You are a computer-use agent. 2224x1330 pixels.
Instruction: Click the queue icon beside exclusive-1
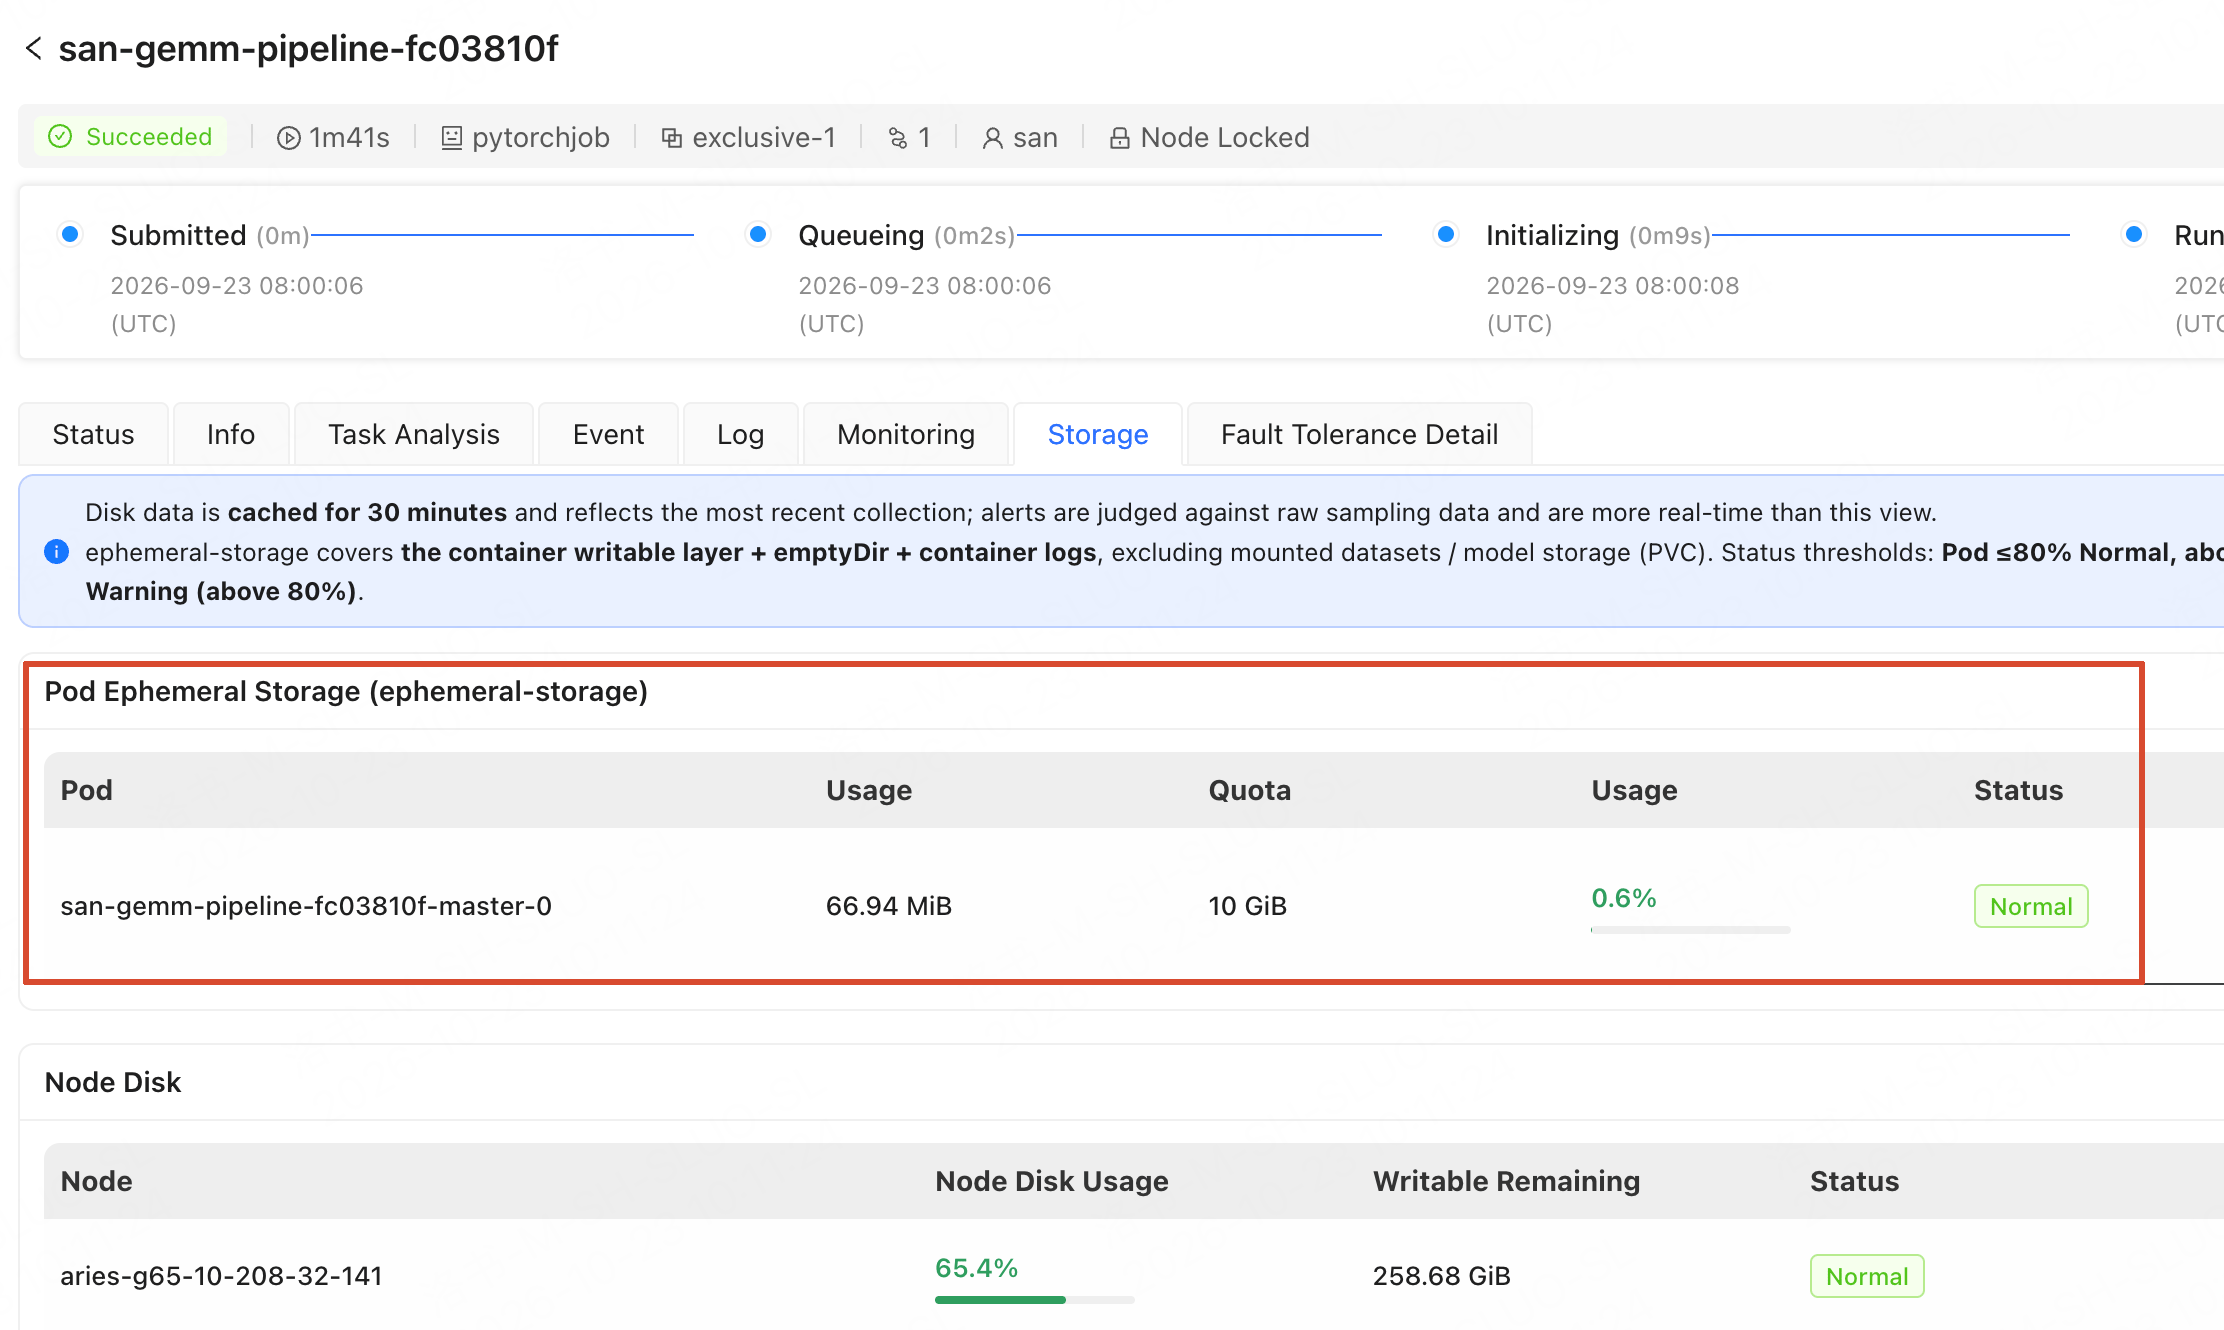[672, 138]
